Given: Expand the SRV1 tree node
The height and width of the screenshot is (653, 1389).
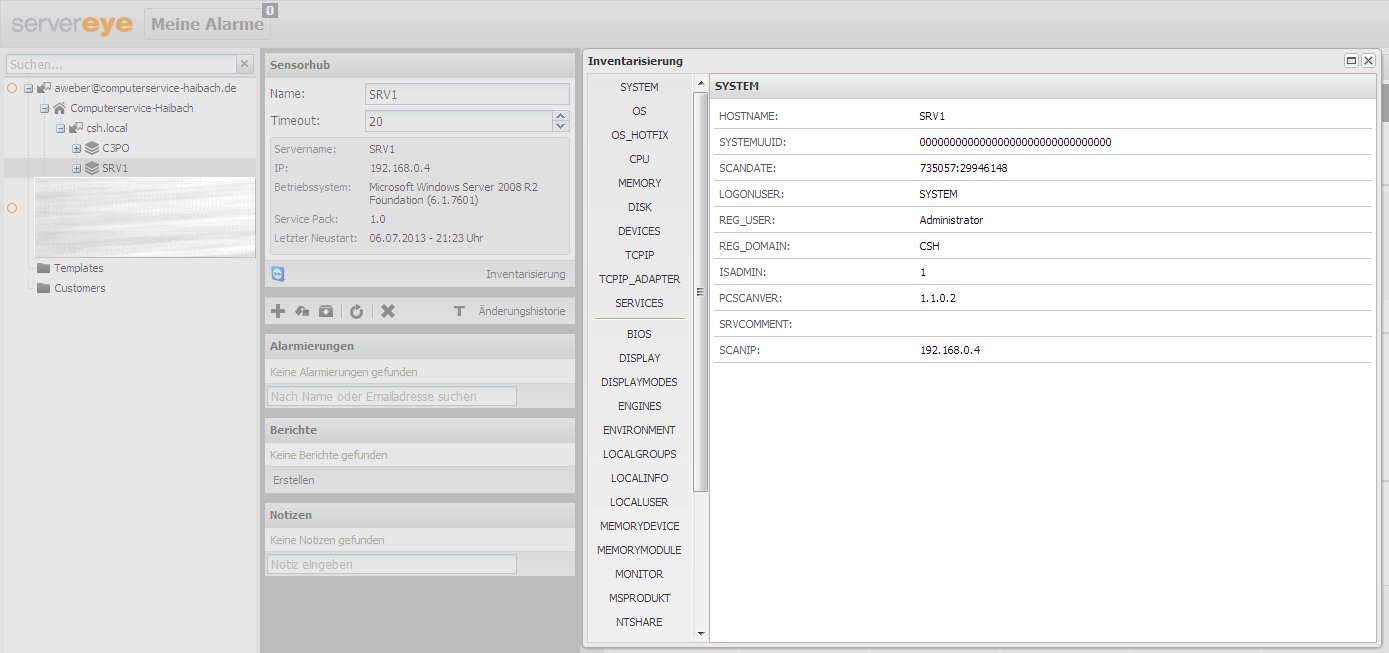Looking at the screenshot, I should pos(76,168).
